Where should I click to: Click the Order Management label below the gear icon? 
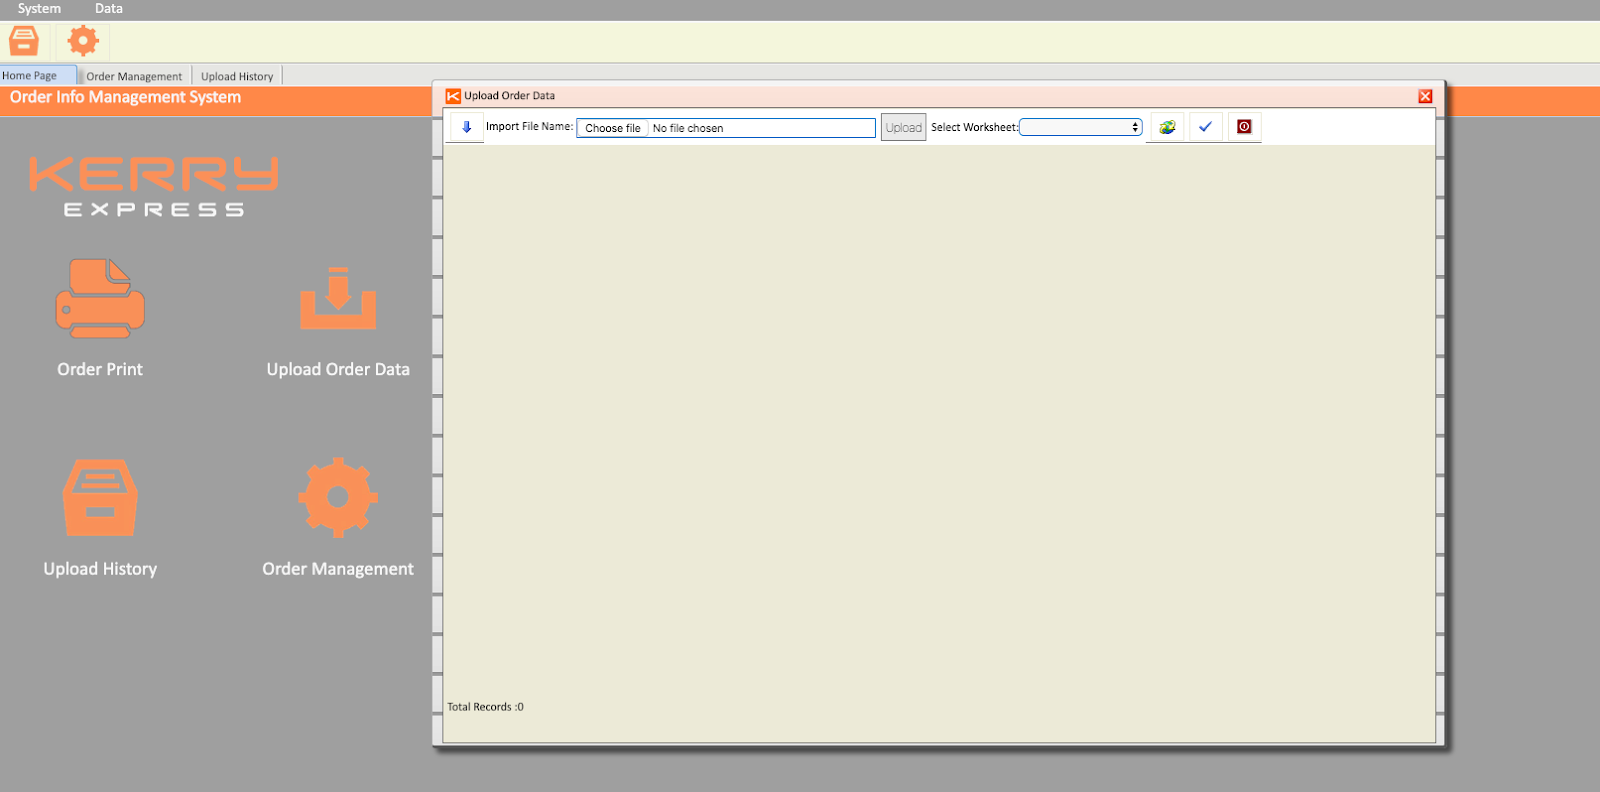tap(338, 569)
